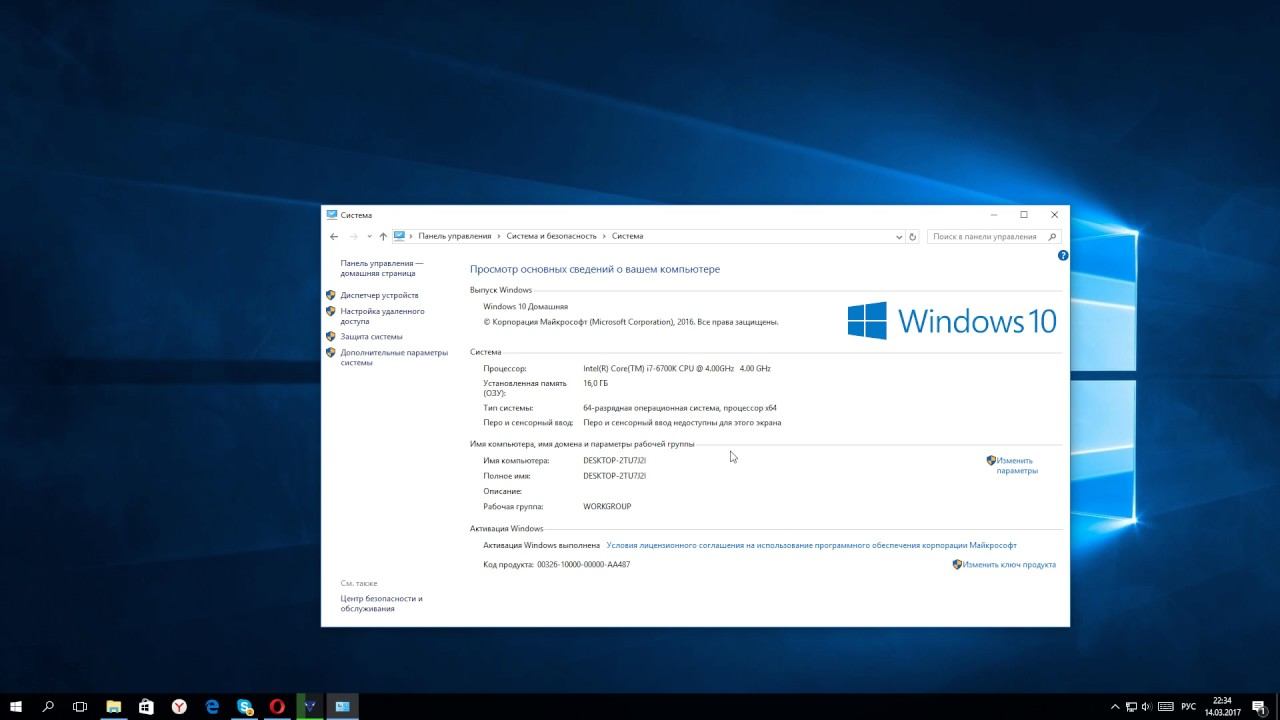Select the Система breadcrumb segment
Viewport: 1280px width, 720px height.
pos(628,237)
